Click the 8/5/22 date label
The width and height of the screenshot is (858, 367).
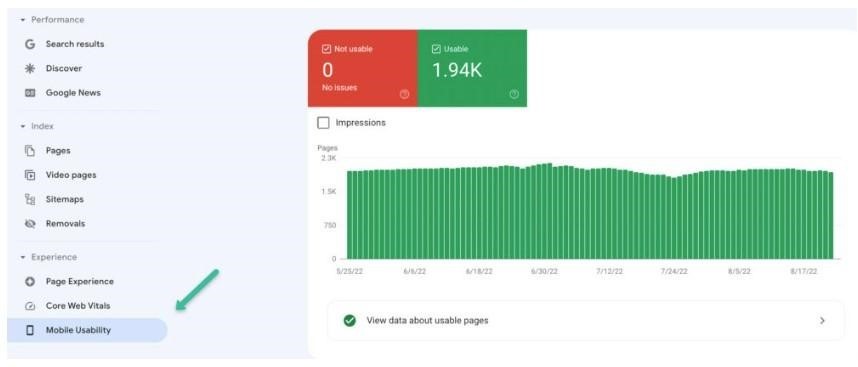[x=739, y=272]
